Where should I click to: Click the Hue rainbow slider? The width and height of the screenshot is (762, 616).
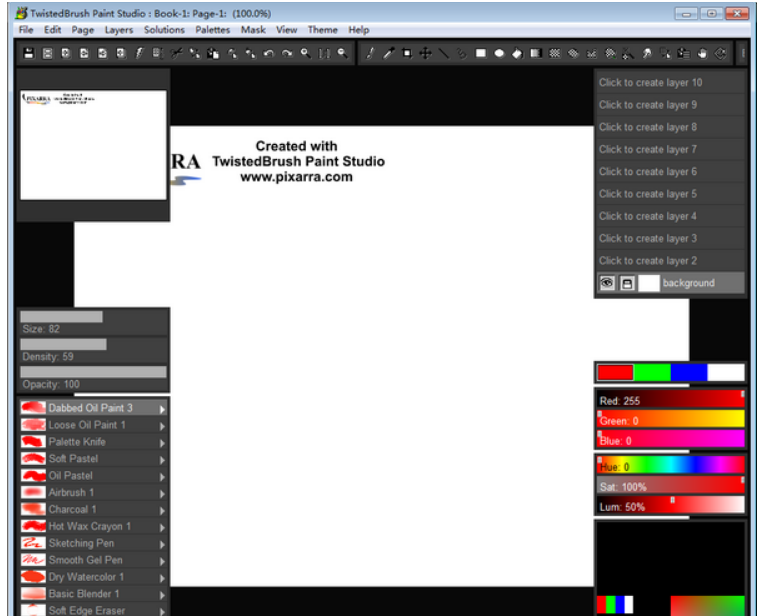pos(671,465)
